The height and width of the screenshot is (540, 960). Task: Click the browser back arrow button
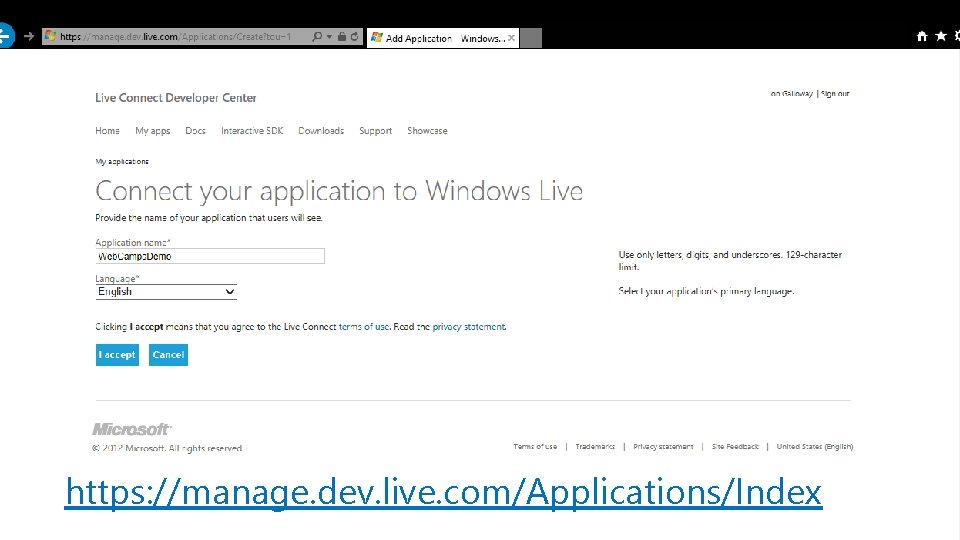(5, 36)
